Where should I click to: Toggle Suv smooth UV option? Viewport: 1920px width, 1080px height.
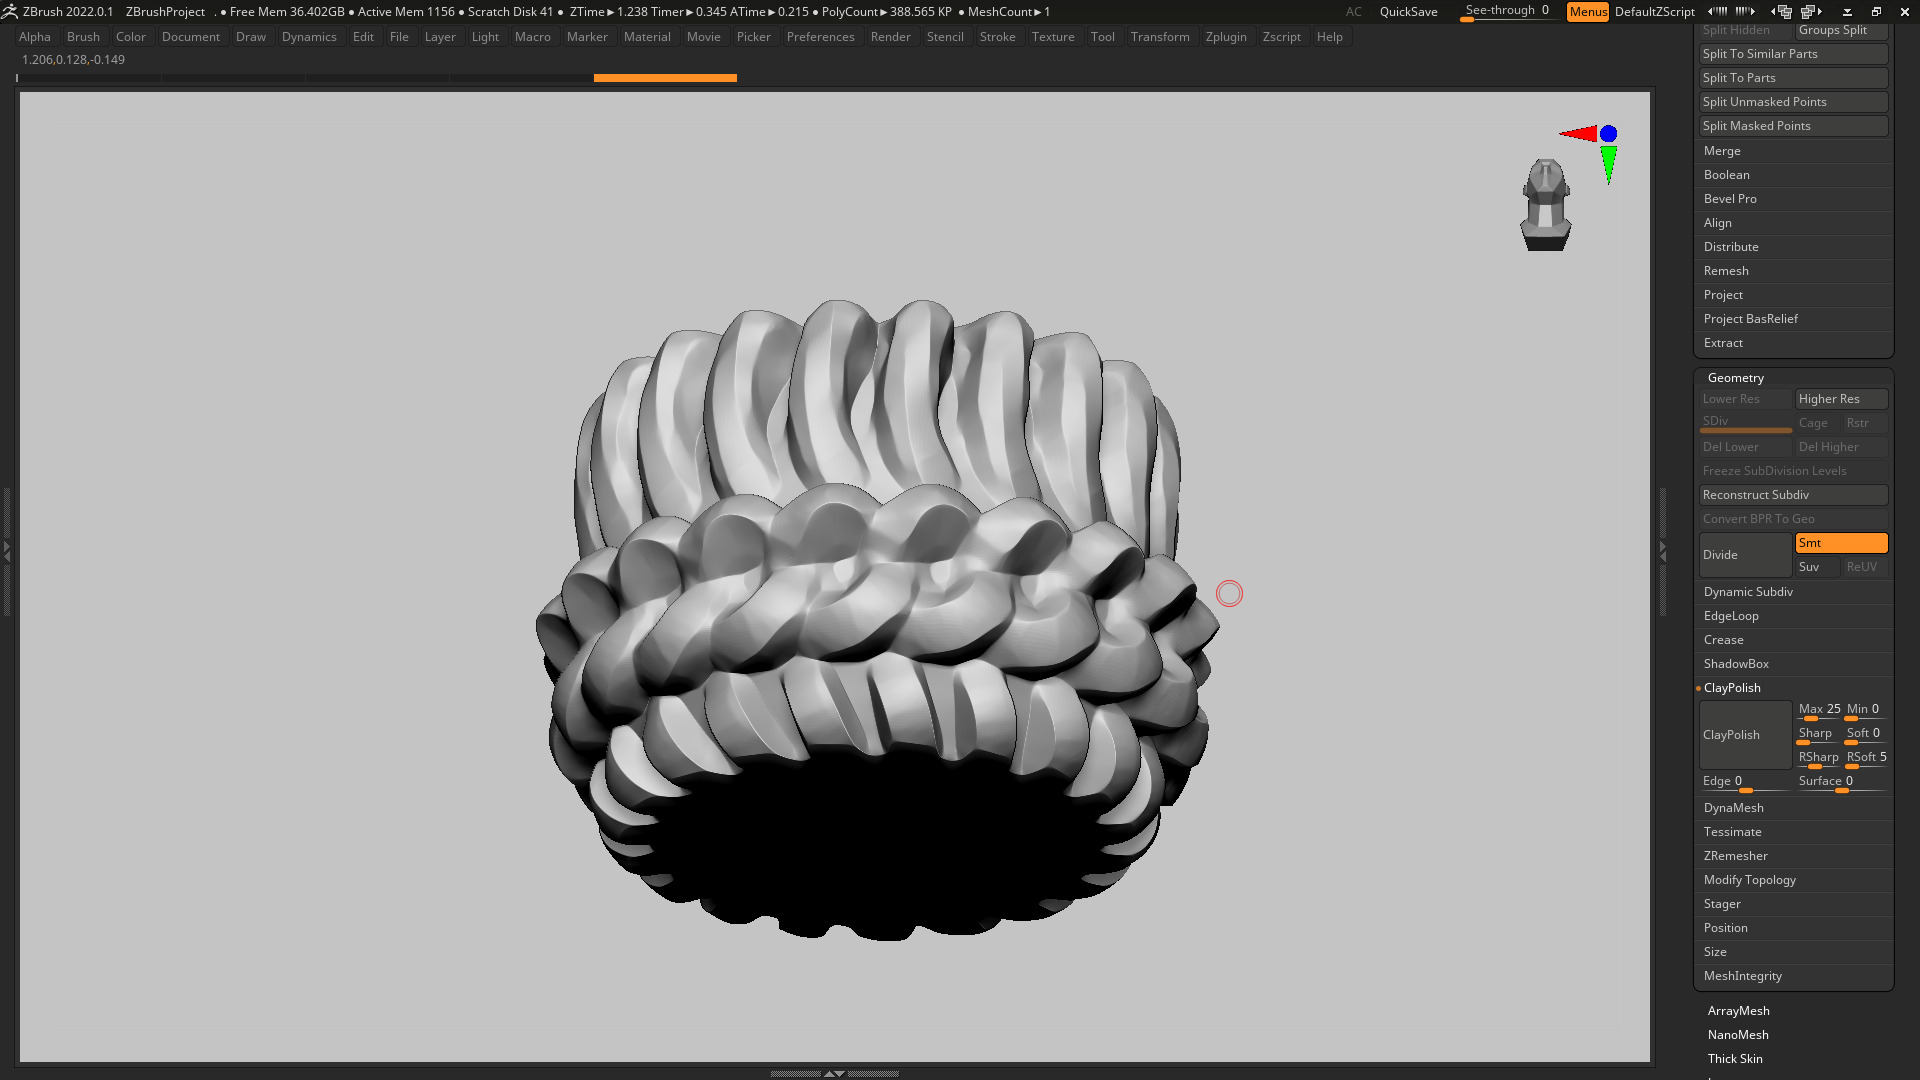tap(1817, 567)
